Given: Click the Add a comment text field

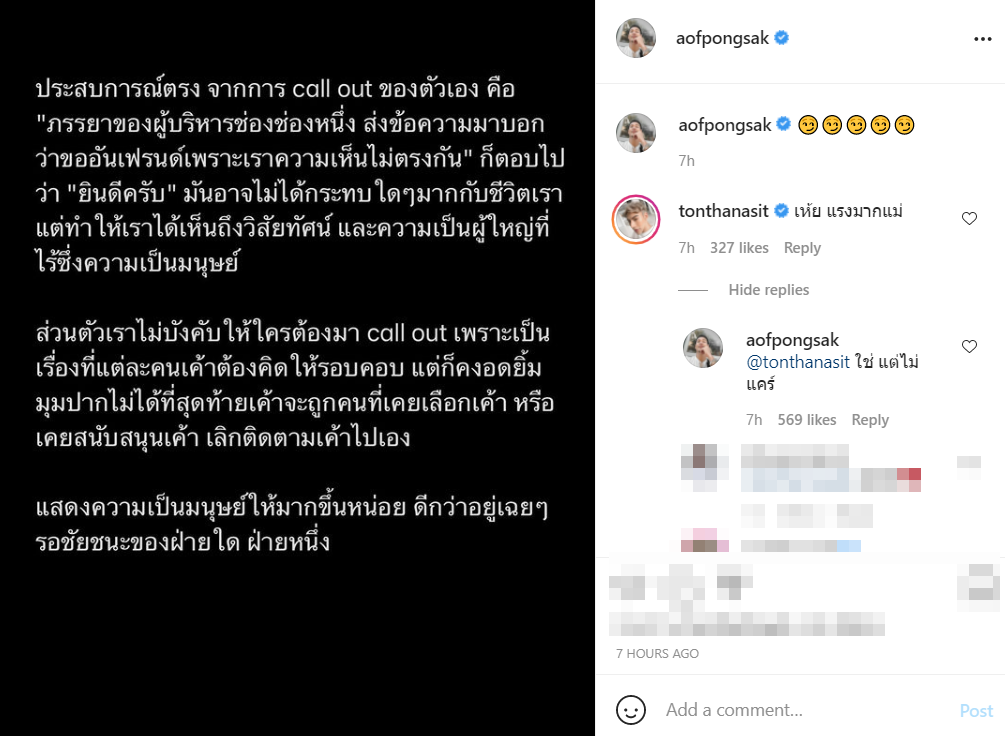Looking at the screenshot, I should pyautogui.click(x=805, y=710).
